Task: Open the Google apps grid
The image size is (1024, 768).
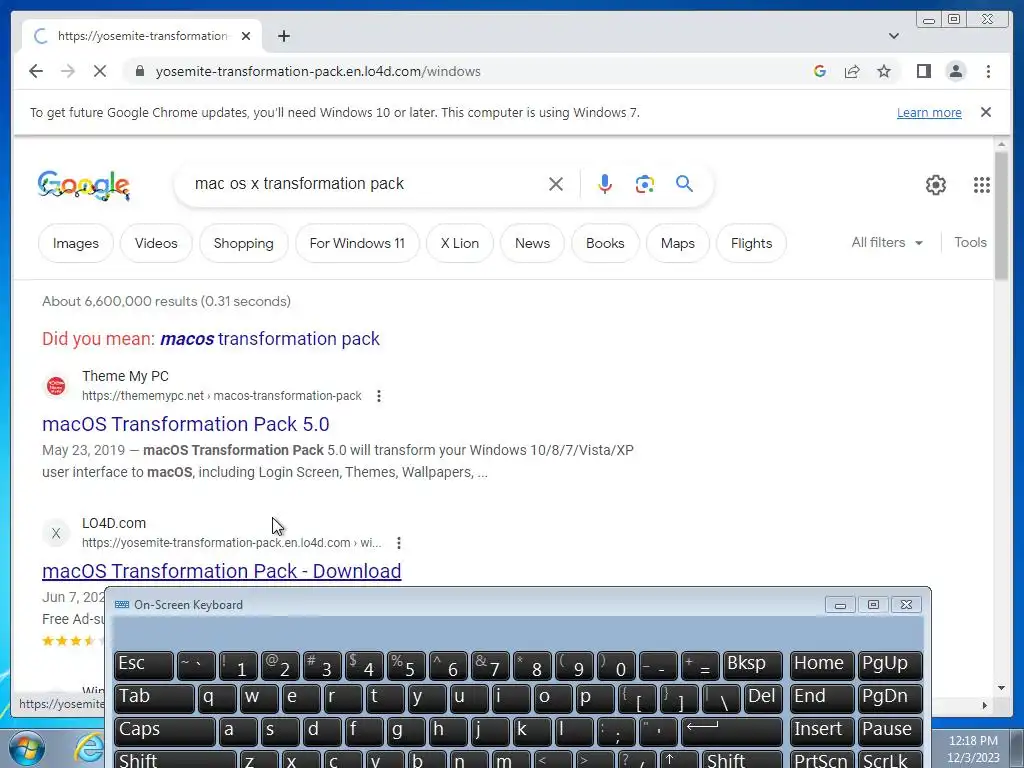Action: [x=982, y=185]
